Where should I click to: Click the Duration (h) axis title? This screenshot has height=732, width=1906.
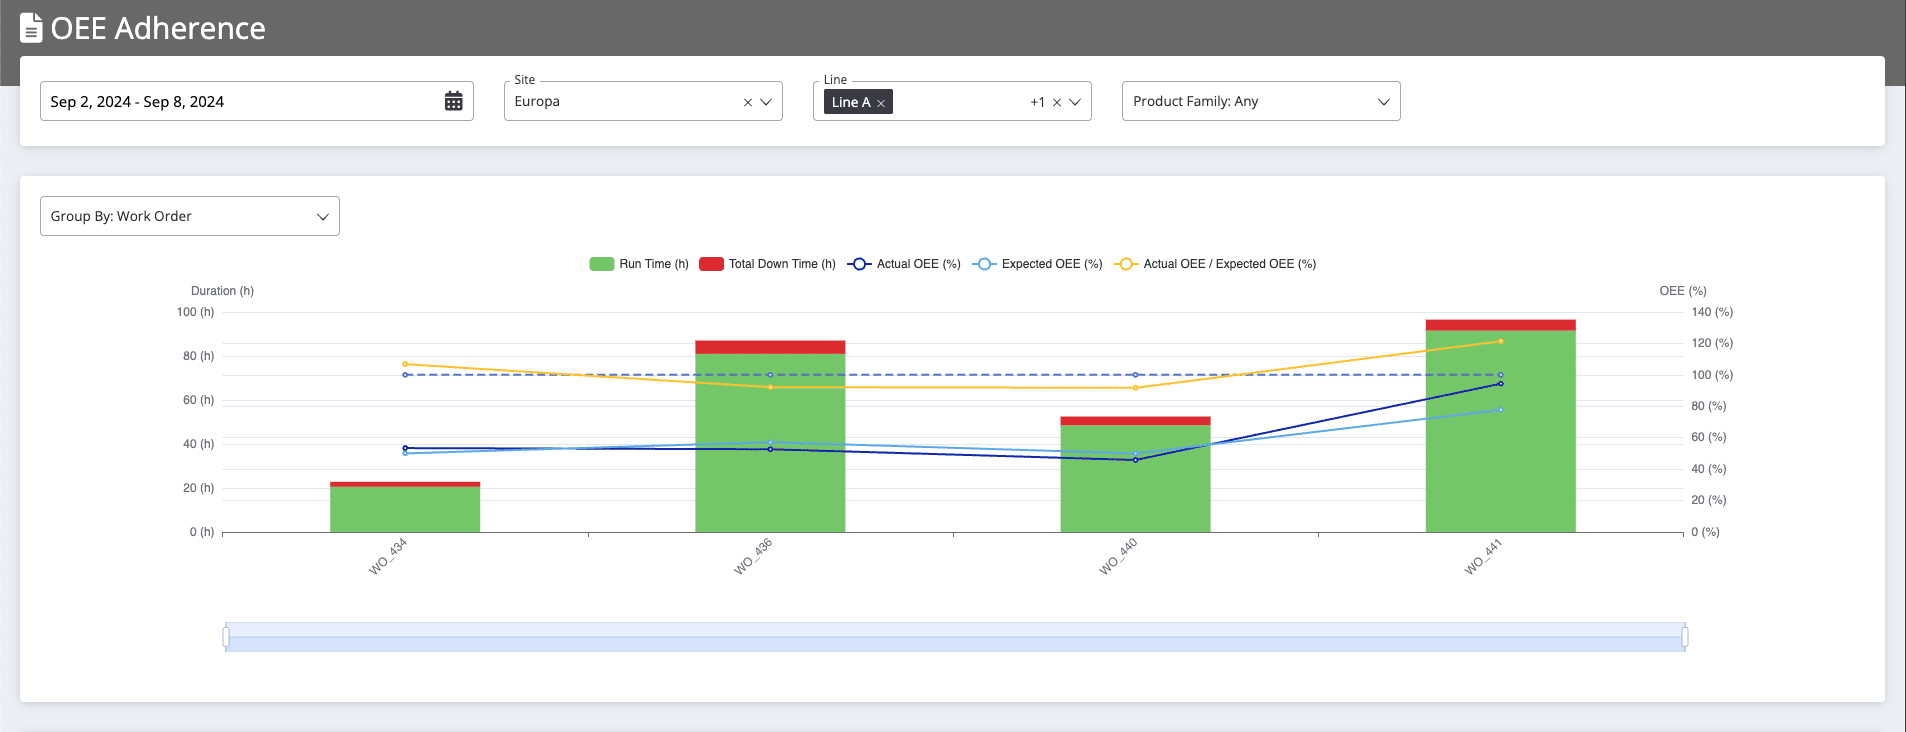pos(222,291)
